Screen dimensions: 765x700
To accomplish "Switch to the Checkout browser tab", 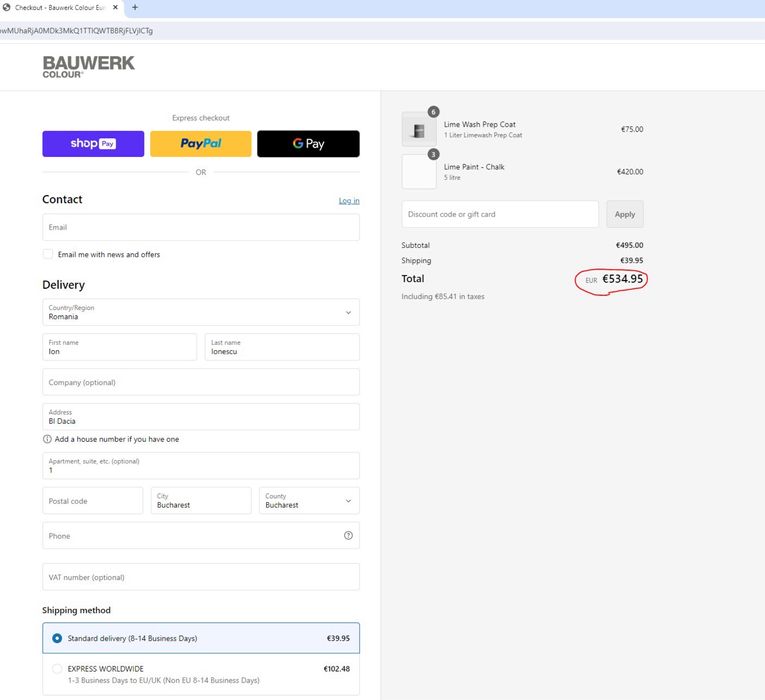I will tap(57, 8).
